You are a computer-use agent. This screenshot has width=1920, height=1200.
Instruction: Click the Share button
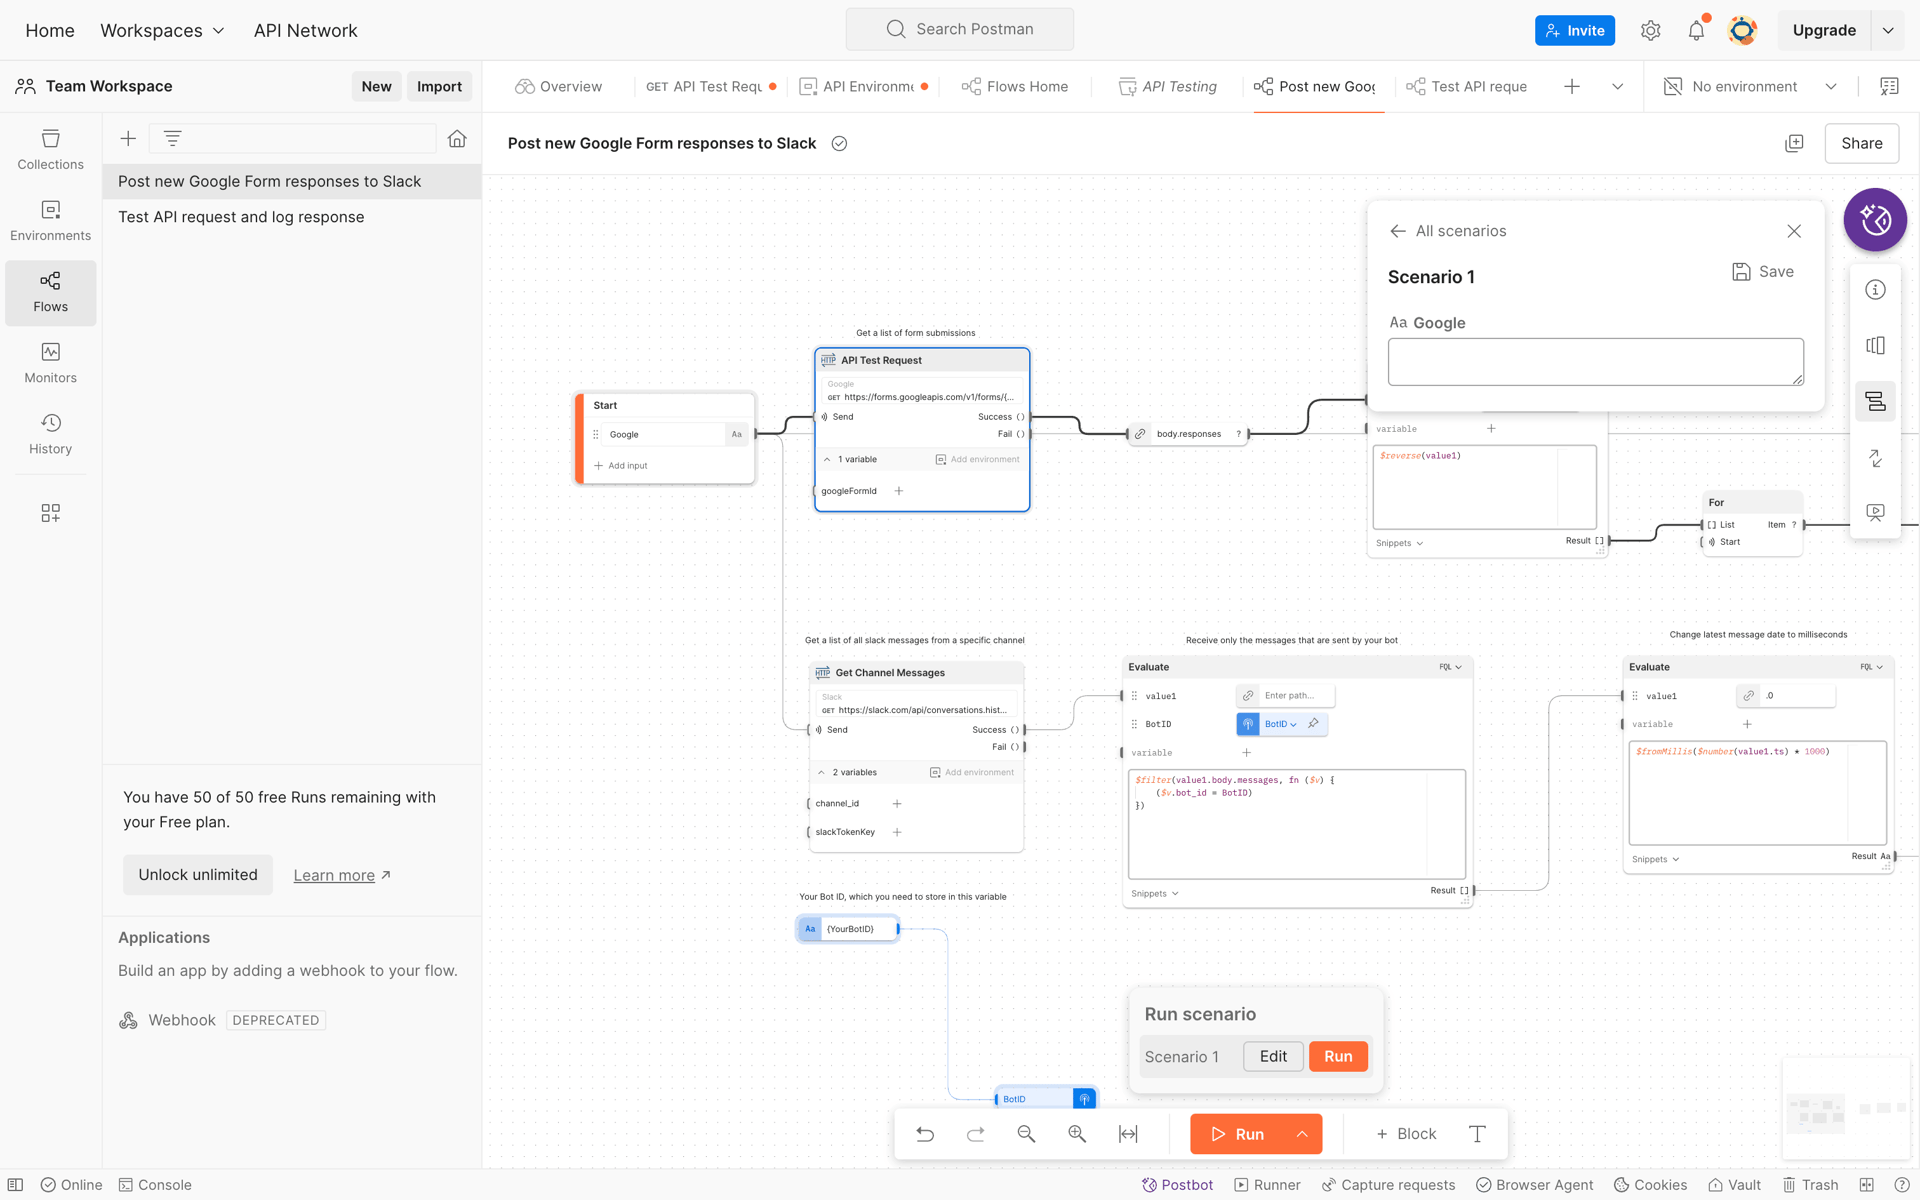[1861, 143]
